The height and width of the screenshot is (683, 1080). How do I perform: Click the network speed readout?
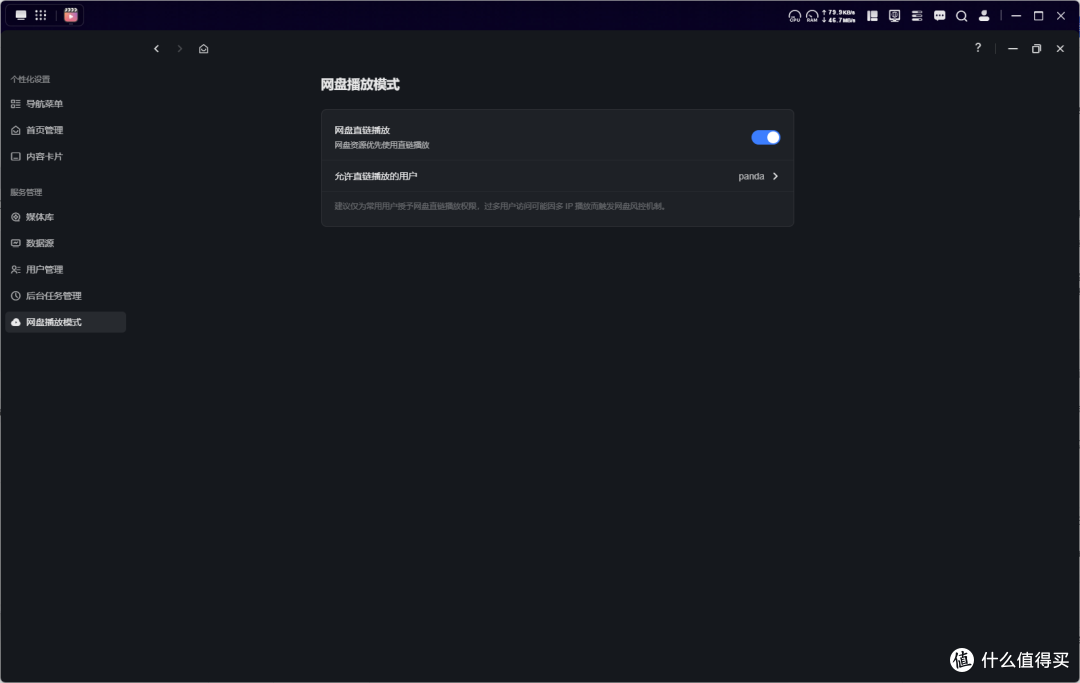838,16
